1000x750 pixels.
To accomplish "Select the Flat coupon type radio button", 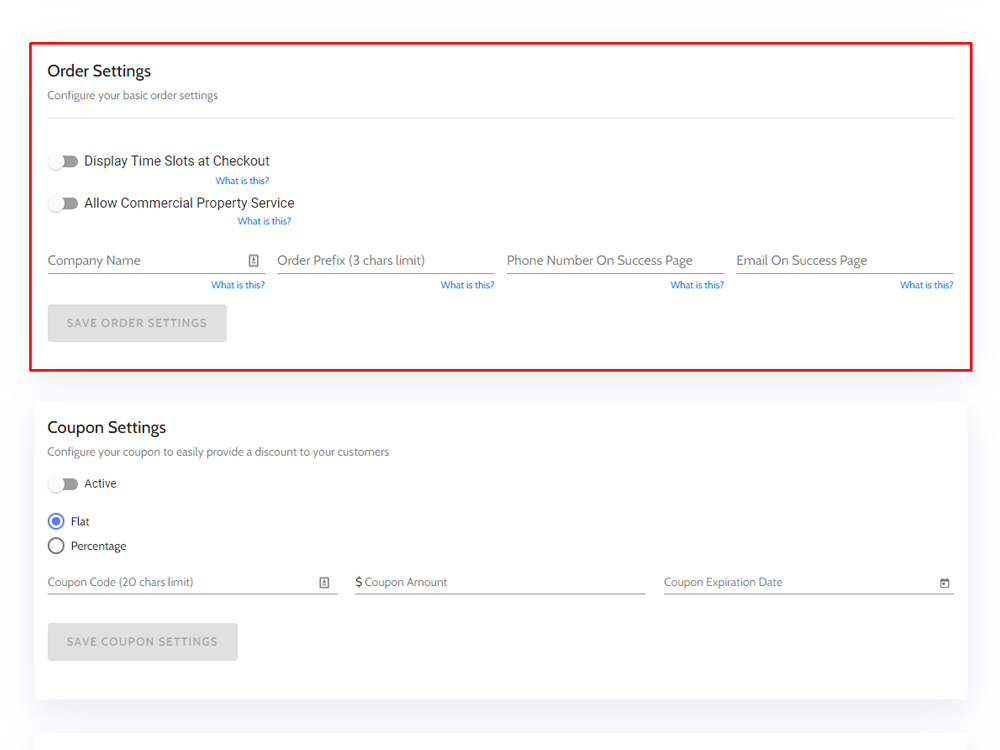I will click(x=56, y=521).
